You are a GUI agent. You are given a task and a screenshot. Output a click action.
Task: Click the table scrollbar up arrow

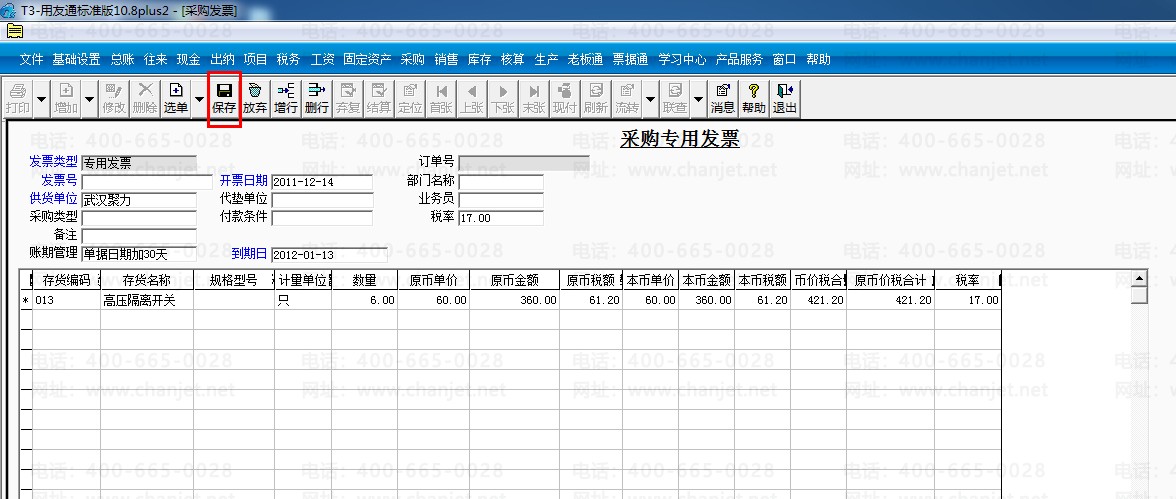(x=1139, y=279)
